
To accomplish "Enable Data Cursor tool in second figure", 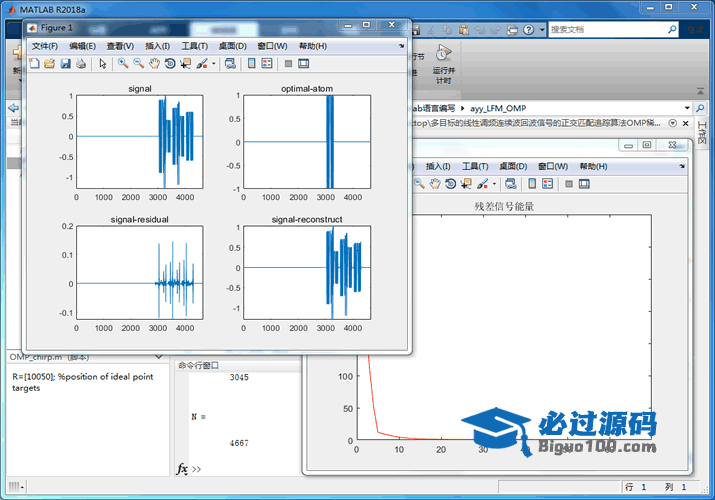I will pos(466,184).
